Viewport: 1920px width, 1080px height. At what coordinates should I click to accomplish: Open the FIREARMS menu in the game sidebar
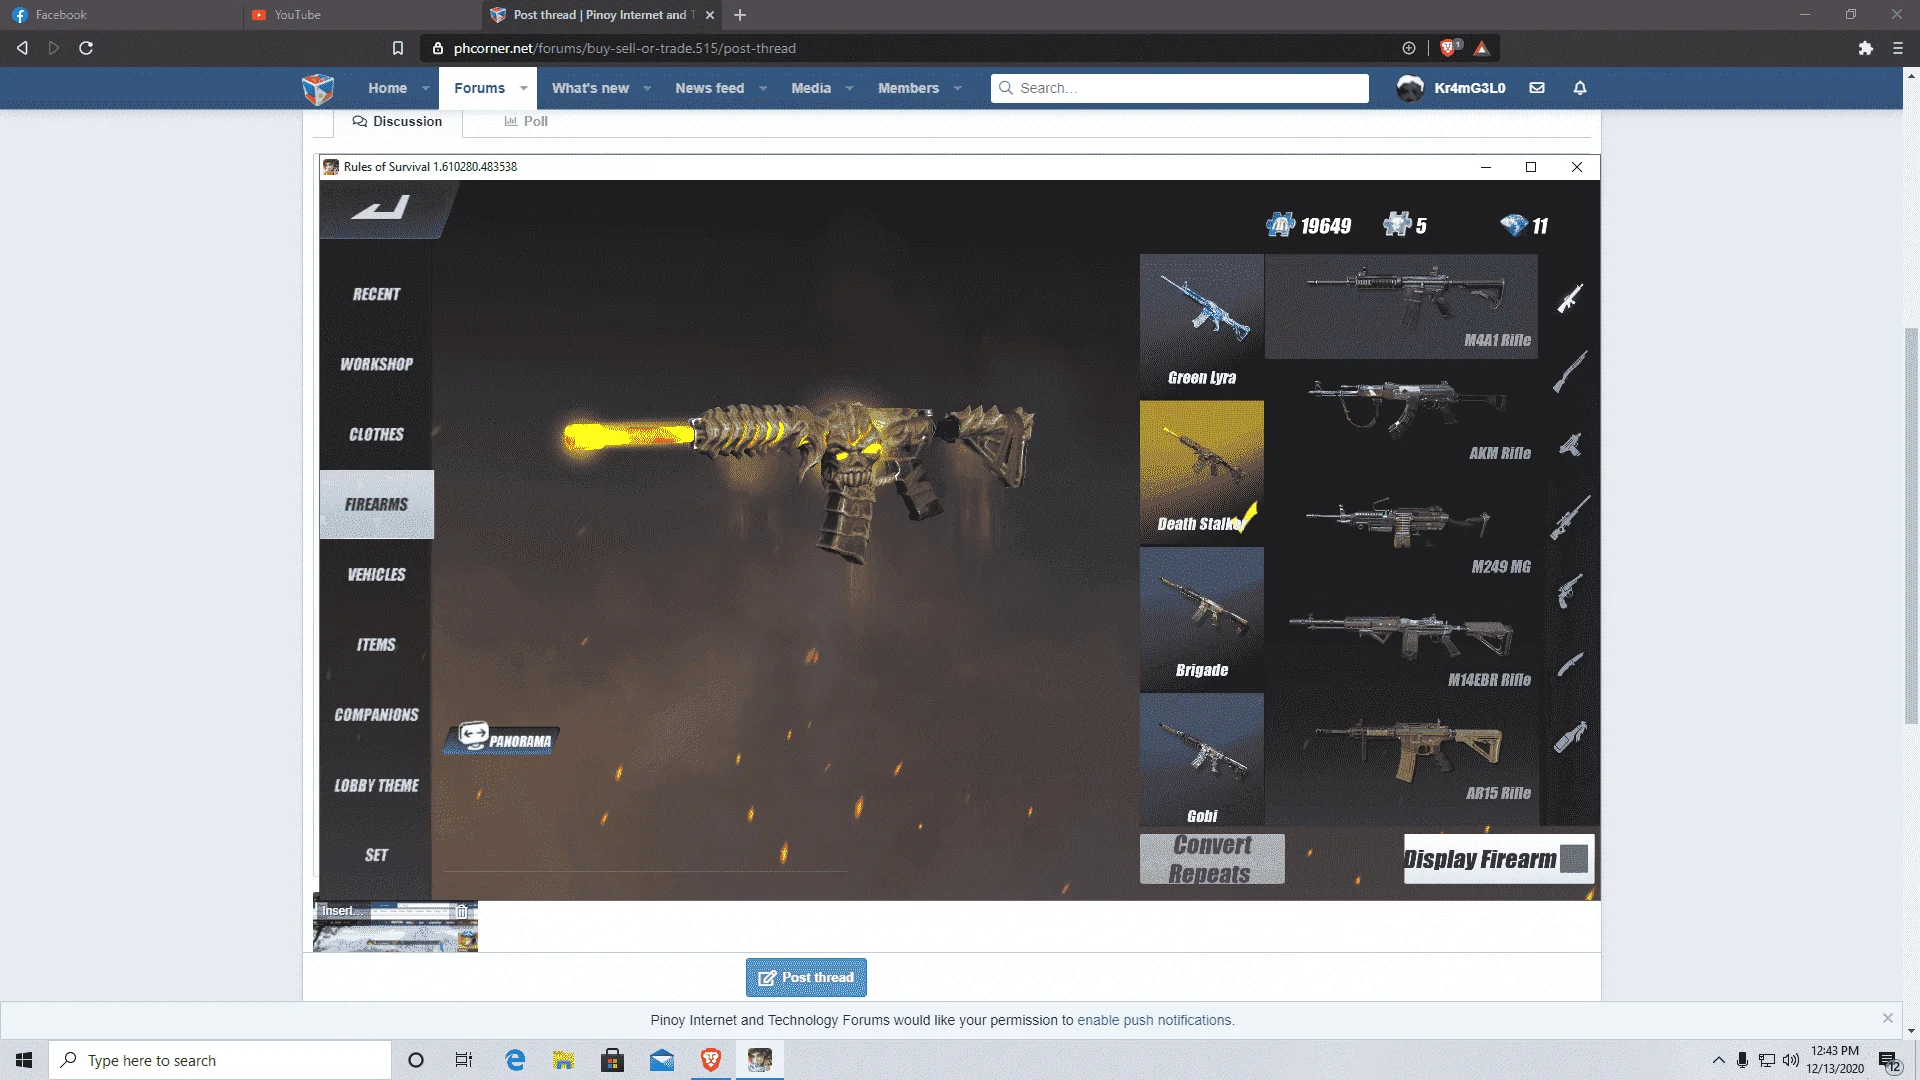click(376, 505)
